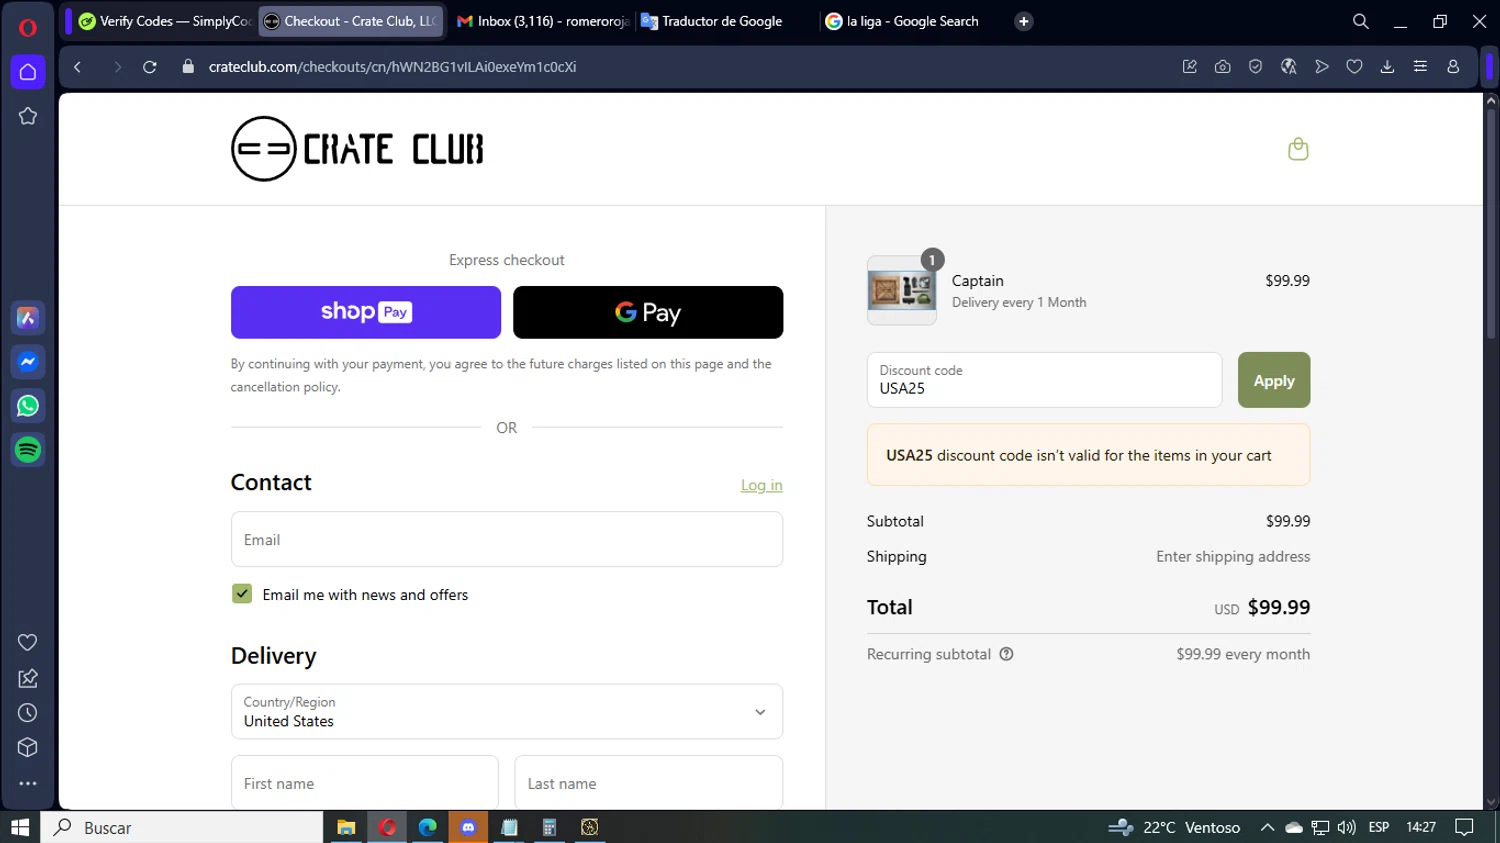Click the First name field
Screen dimensions: 1500x843
pos(365,783)
